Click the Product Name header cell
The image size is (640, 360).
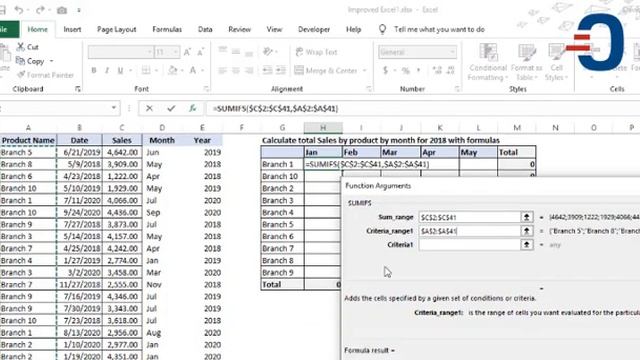coord(28,140)
